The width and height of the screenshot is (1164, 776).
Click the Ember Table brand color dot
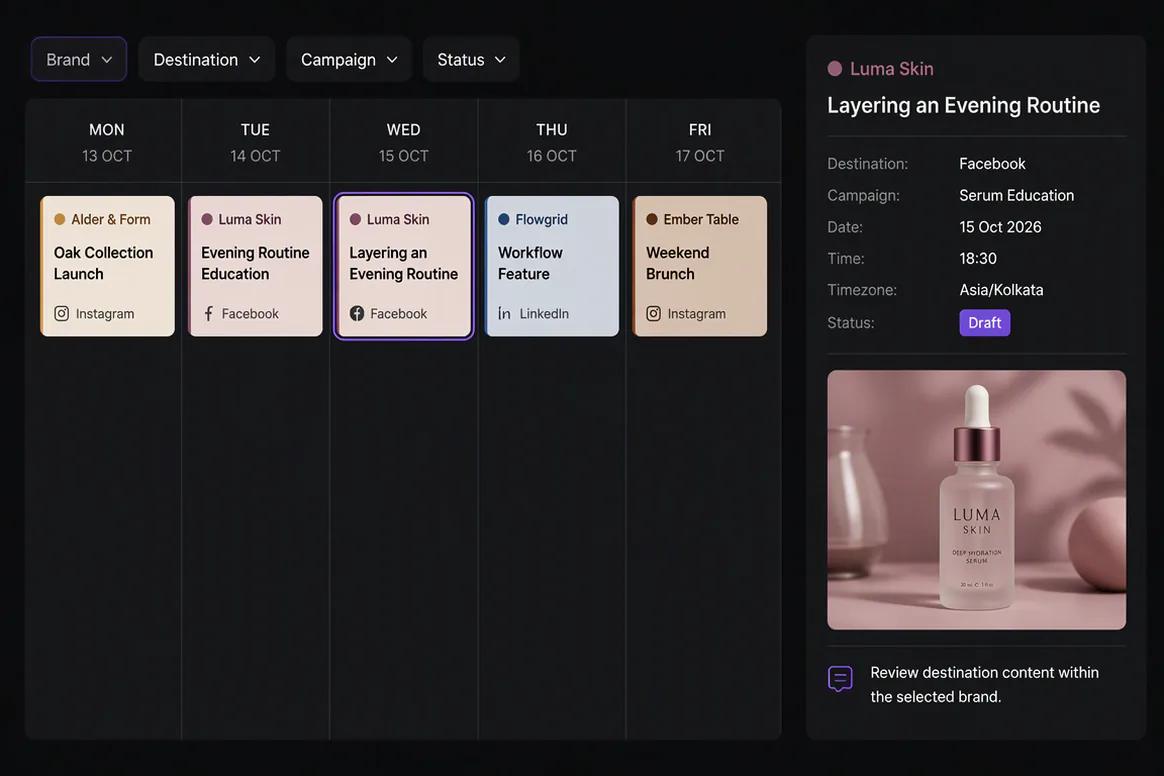[652, 219]
